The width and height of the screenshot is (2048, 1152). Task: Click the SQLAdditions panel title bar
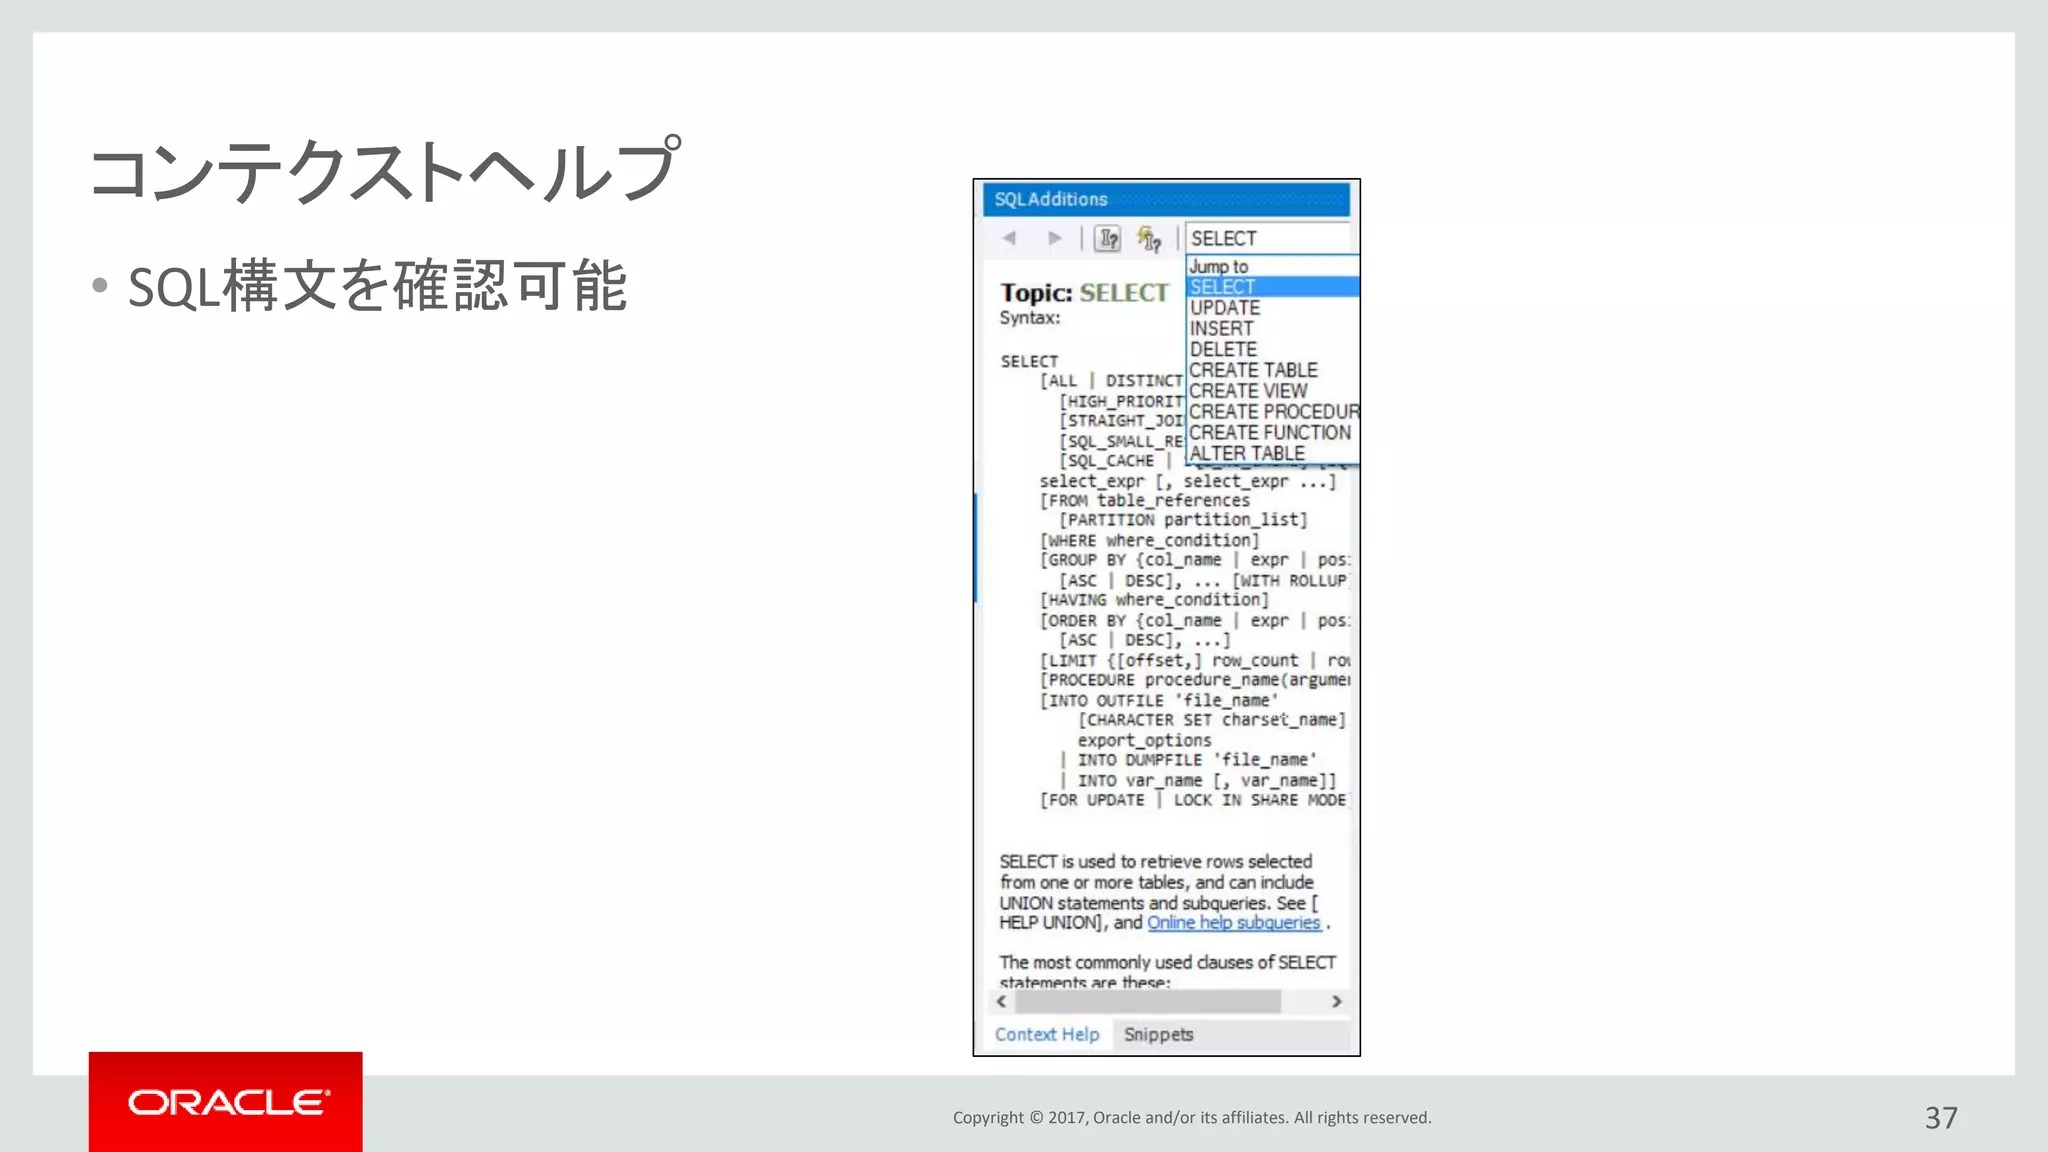click(1166, 199)
